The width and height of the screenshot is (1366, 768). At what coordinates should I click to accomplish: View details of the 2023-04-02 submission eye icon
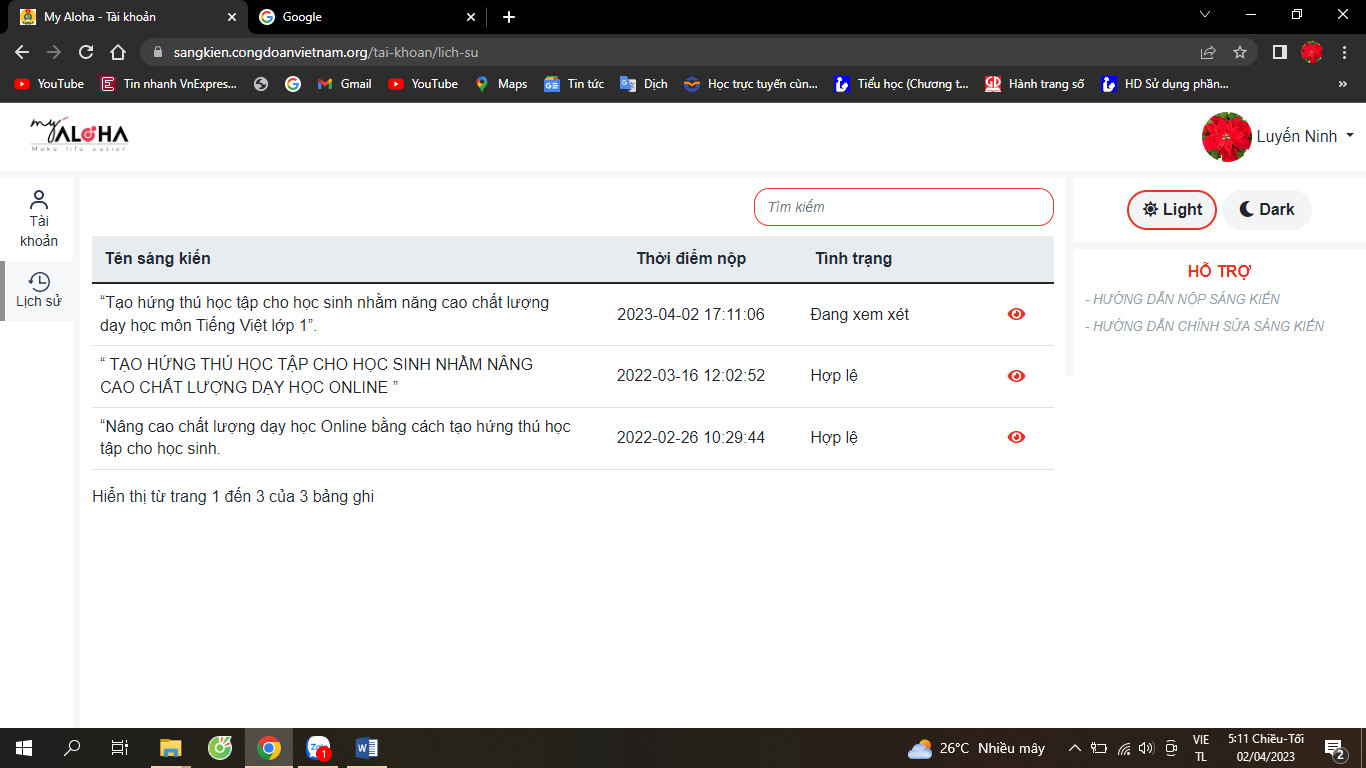tap(1016, 314)
